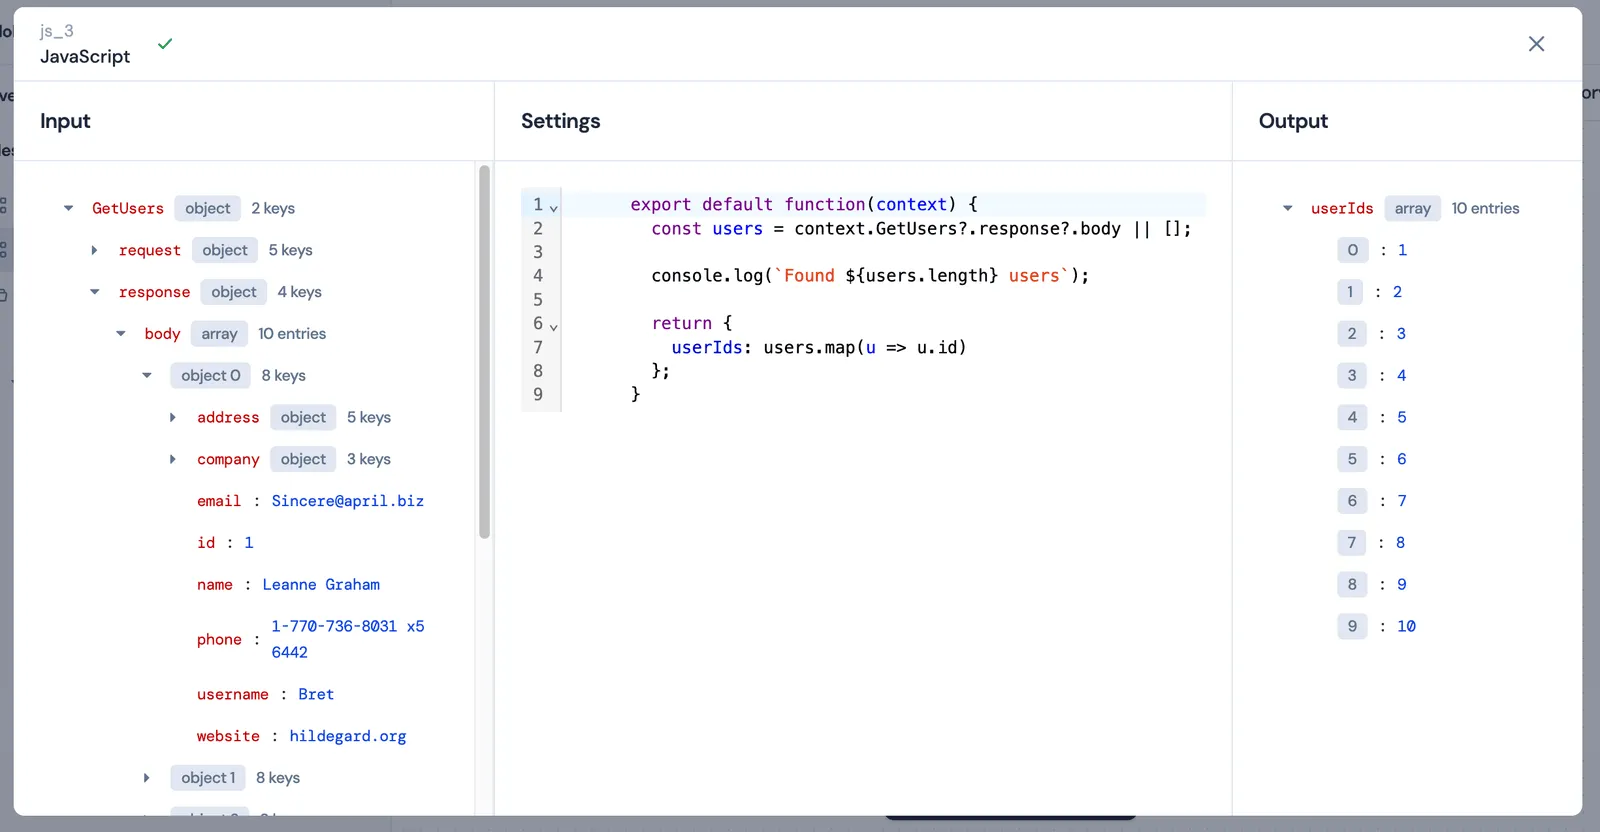Viewport: 1600px width, 832px height.
Task: Select the GetUsers key label
Action: [x=128, y=208]
